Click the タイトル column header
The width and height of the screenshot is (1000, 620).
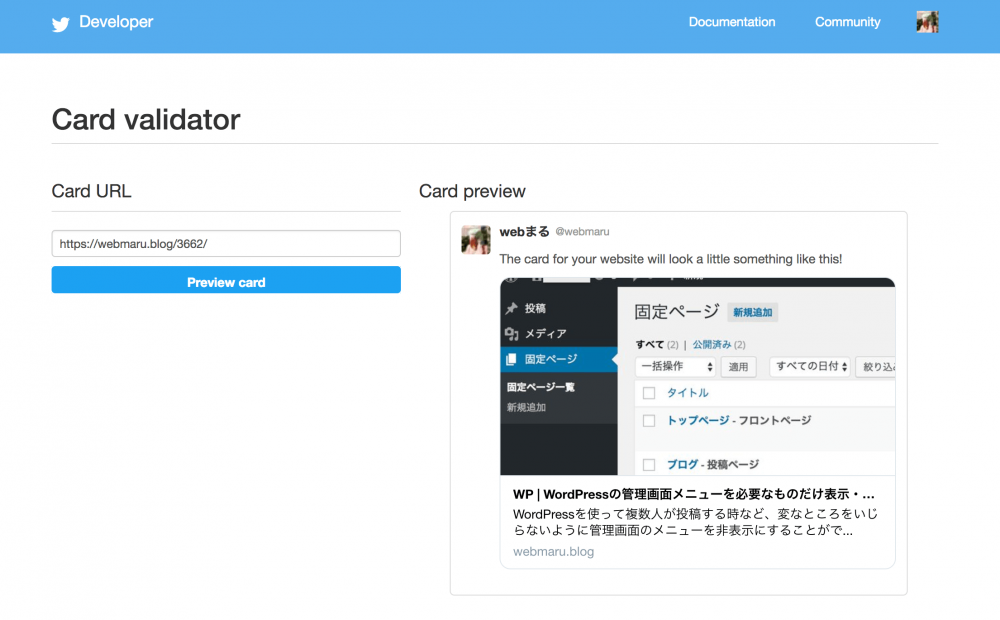click(688, 393)
